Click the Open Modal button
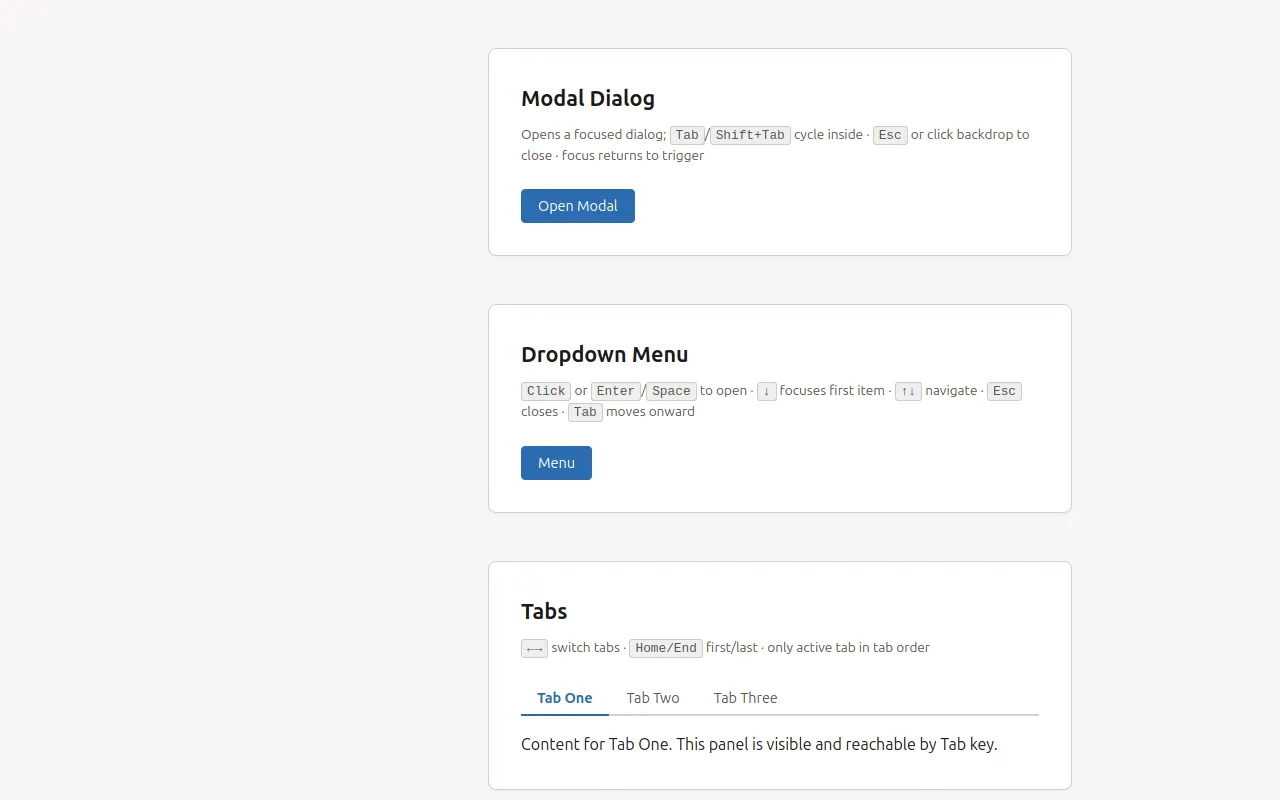This screenshot has width=1280, height=800. coord(578,206)
